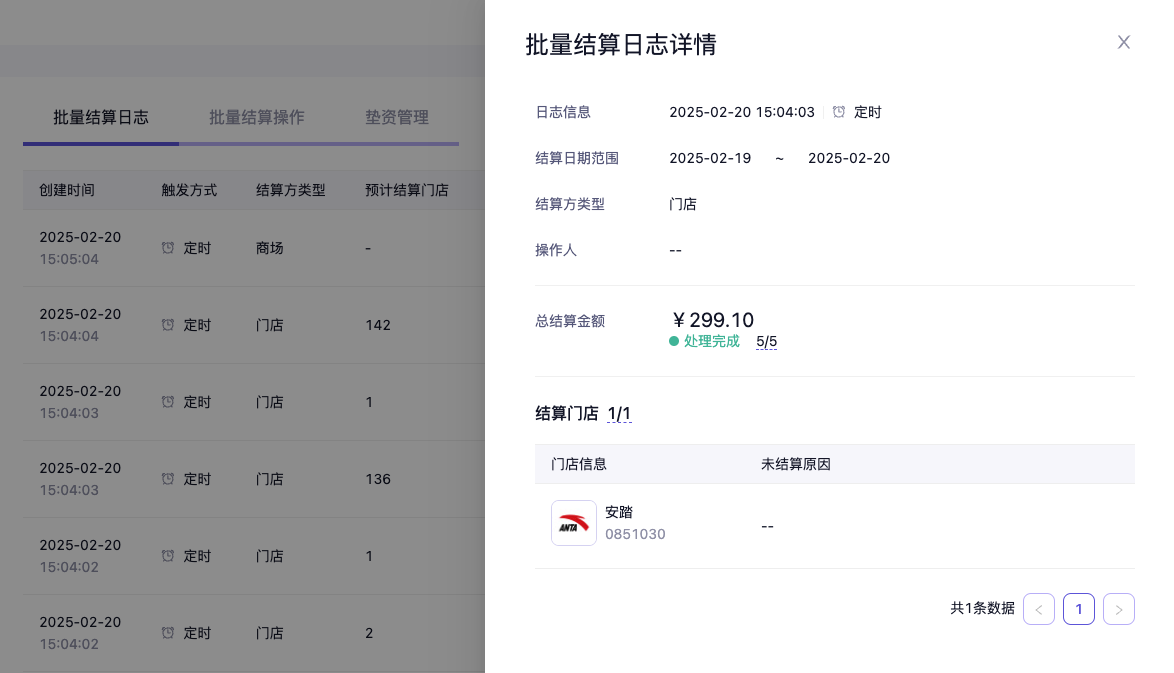Screen dimensions: 1174x673
Task: Select page 1 in the pagination
Action: tap(1078, 609)
